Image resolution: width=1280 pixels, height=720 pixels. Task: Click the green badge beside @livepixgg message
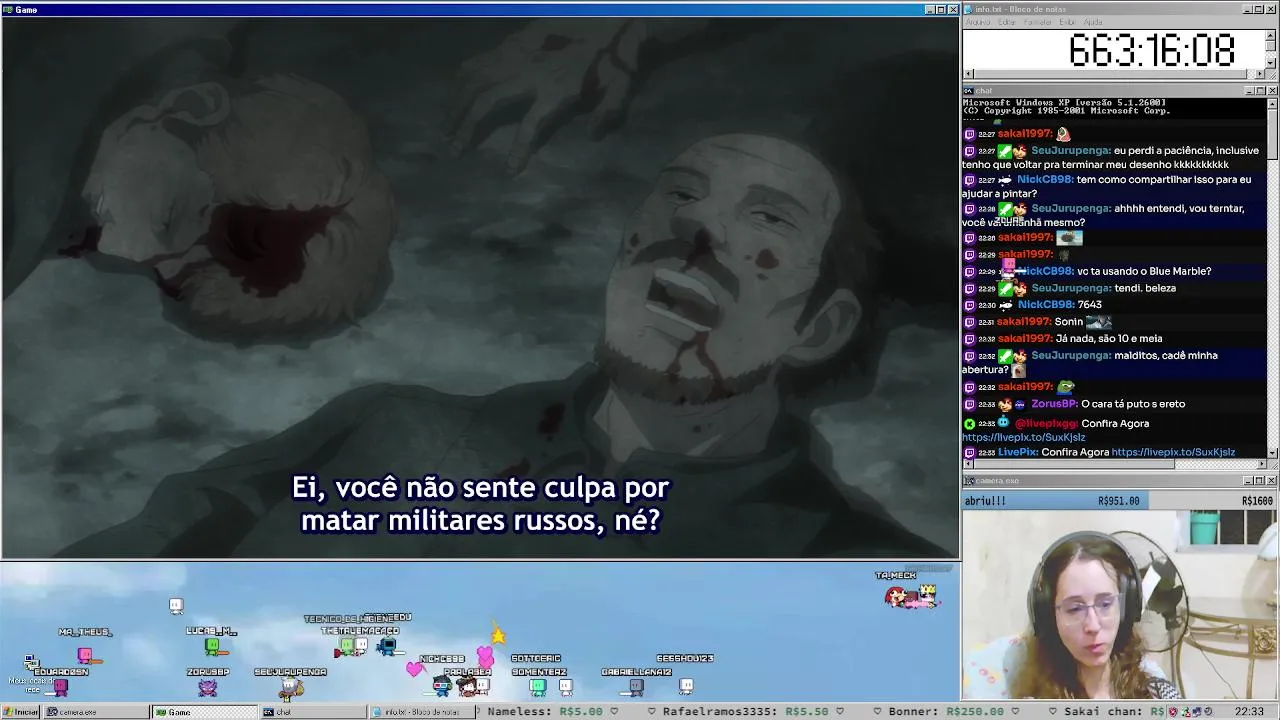[x=969, y=423]
